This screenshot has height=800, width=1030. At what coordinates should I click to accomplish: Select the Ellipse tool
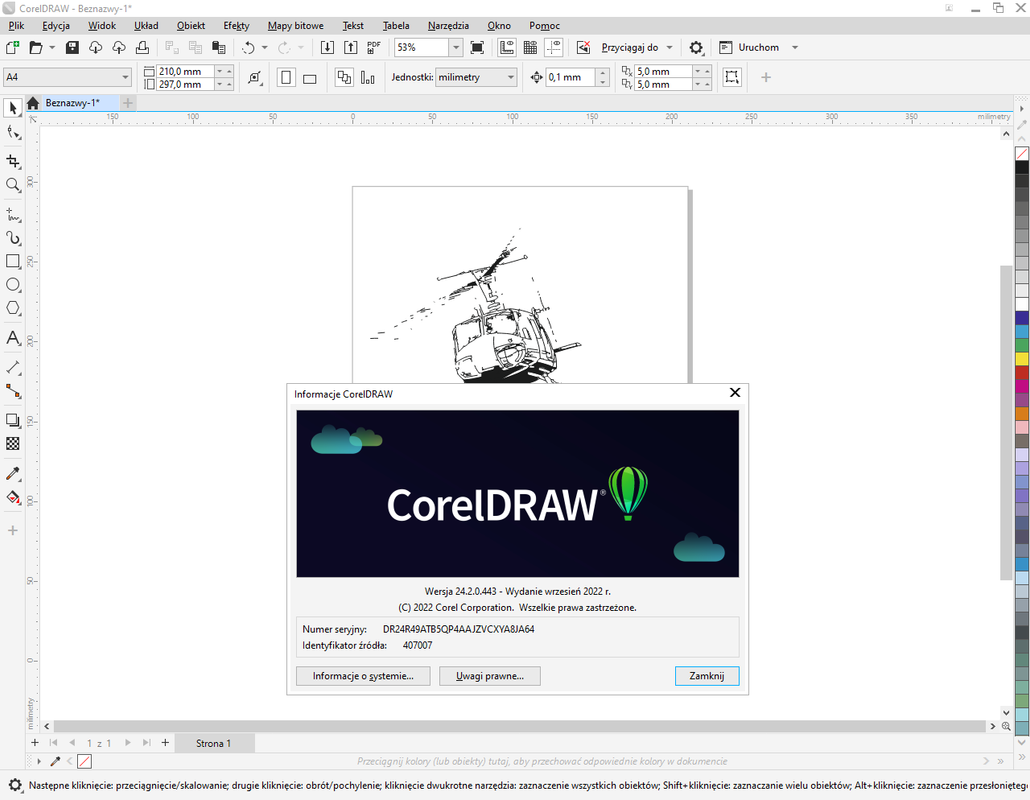click(12, 284)
